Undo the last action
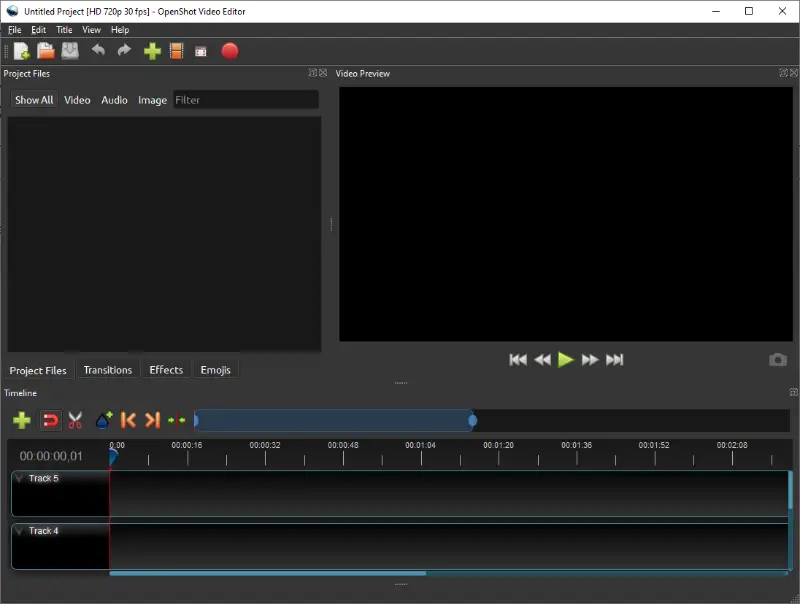 coord(98,51)
